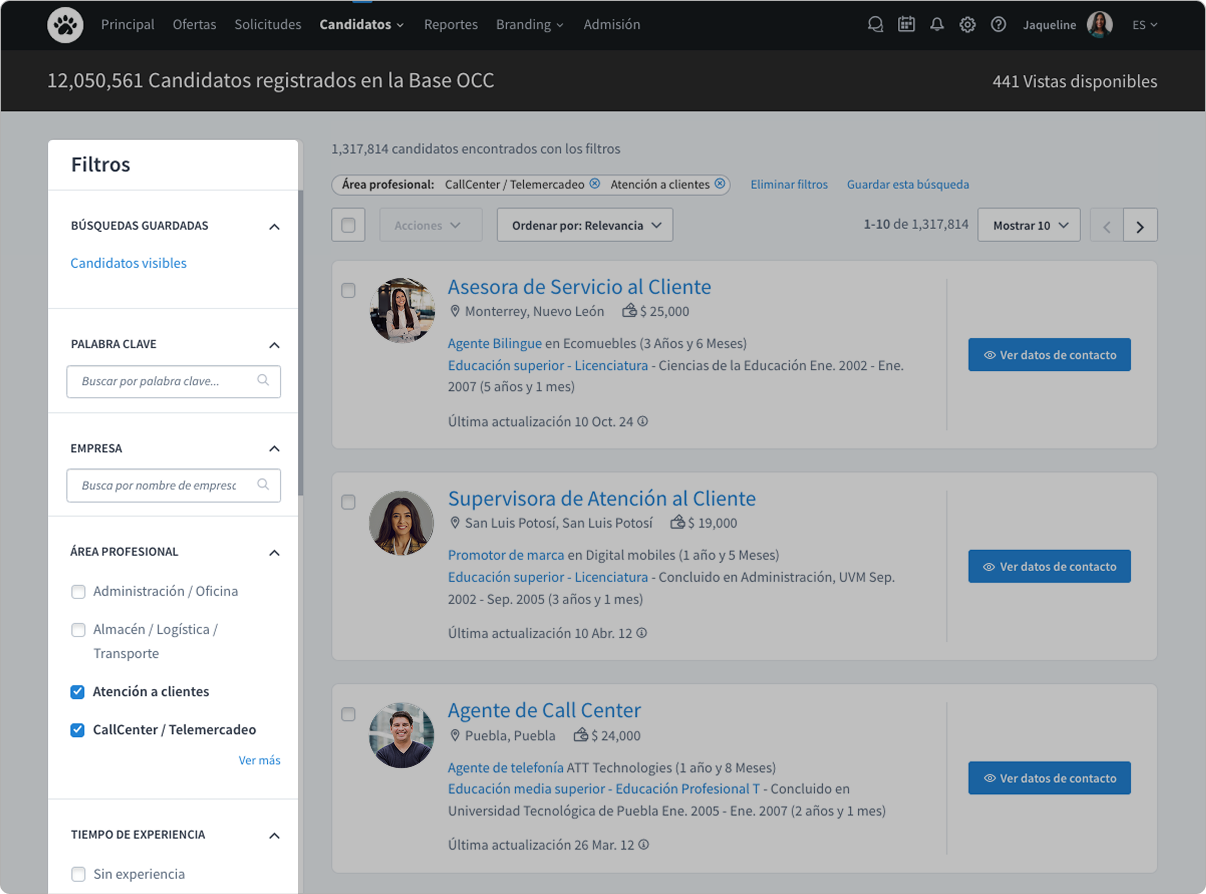The width and height of the screenshot is (1206, 894).
Task: Go to the Reportes tab
Action: [x=450, y=25]
